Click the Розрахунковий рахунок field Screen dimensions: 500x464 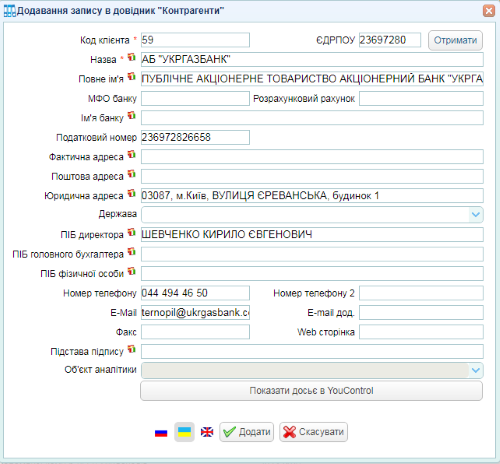pyautogui.click(x=421, y=99)
